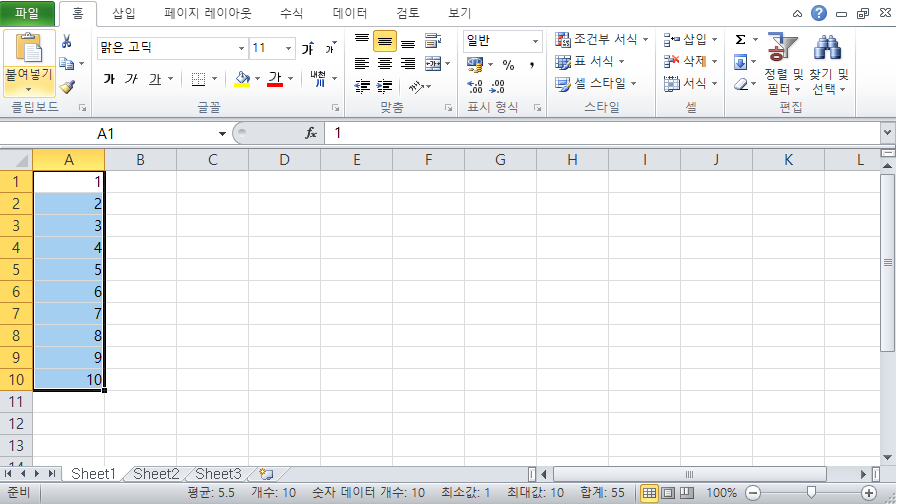The height and width of the screenshot is (504, 897).
Task: Apply percent style
Action: pos(508,65)
